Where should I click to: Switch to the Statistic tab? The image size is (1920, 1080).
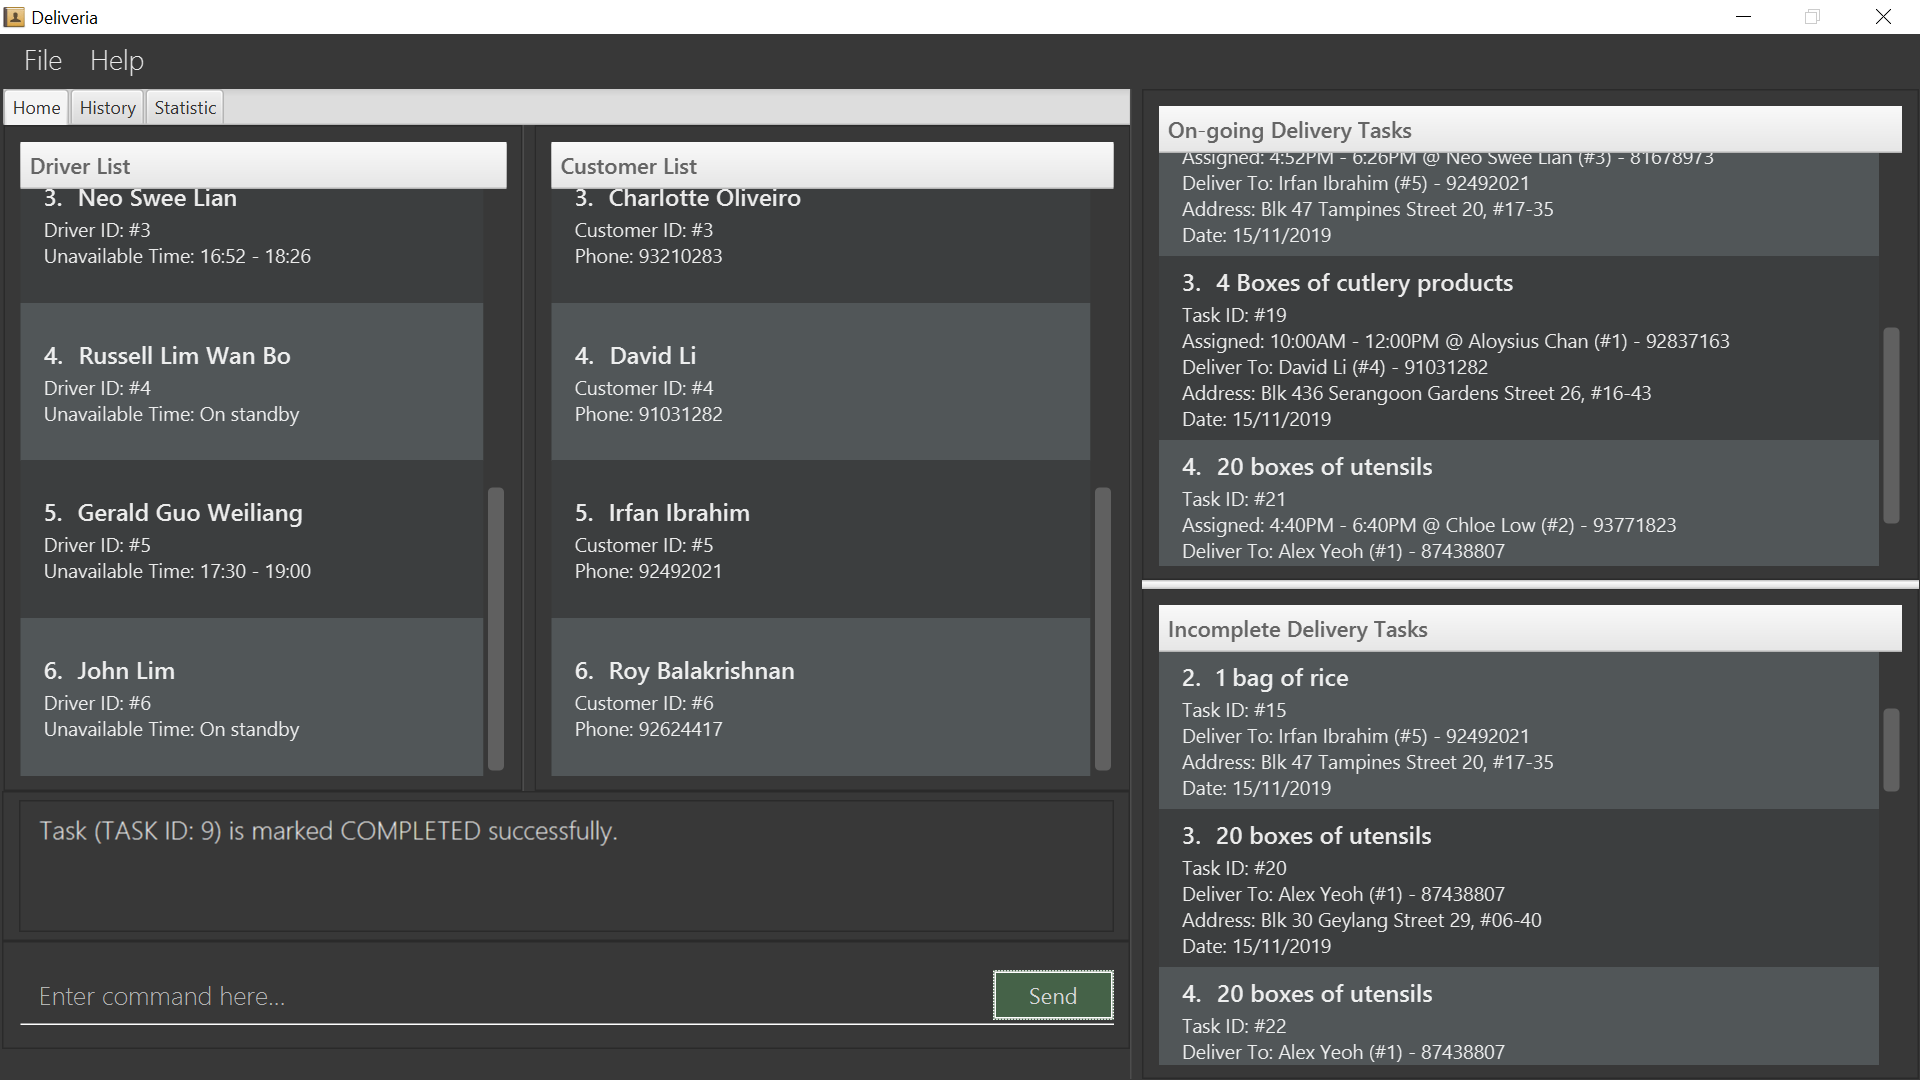(x=185, y=108)
